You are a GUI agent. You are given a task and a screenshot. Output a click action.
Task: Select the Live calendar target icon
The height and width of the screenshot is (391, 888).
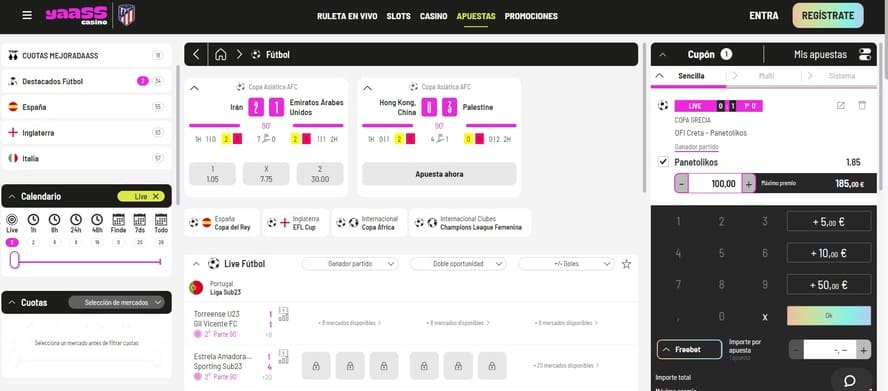12,219
